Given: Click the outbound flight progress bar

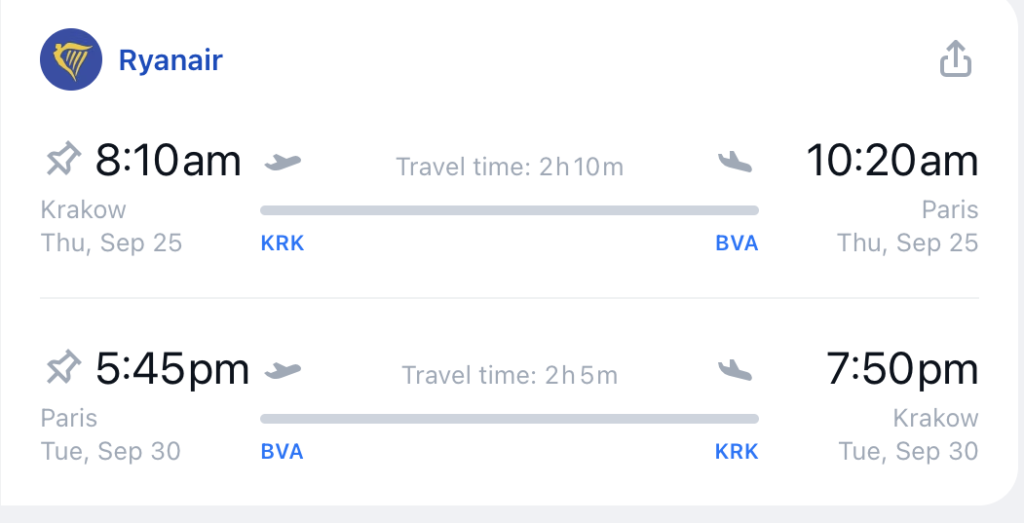Looking at the screenshot, I should click(509, 210).
